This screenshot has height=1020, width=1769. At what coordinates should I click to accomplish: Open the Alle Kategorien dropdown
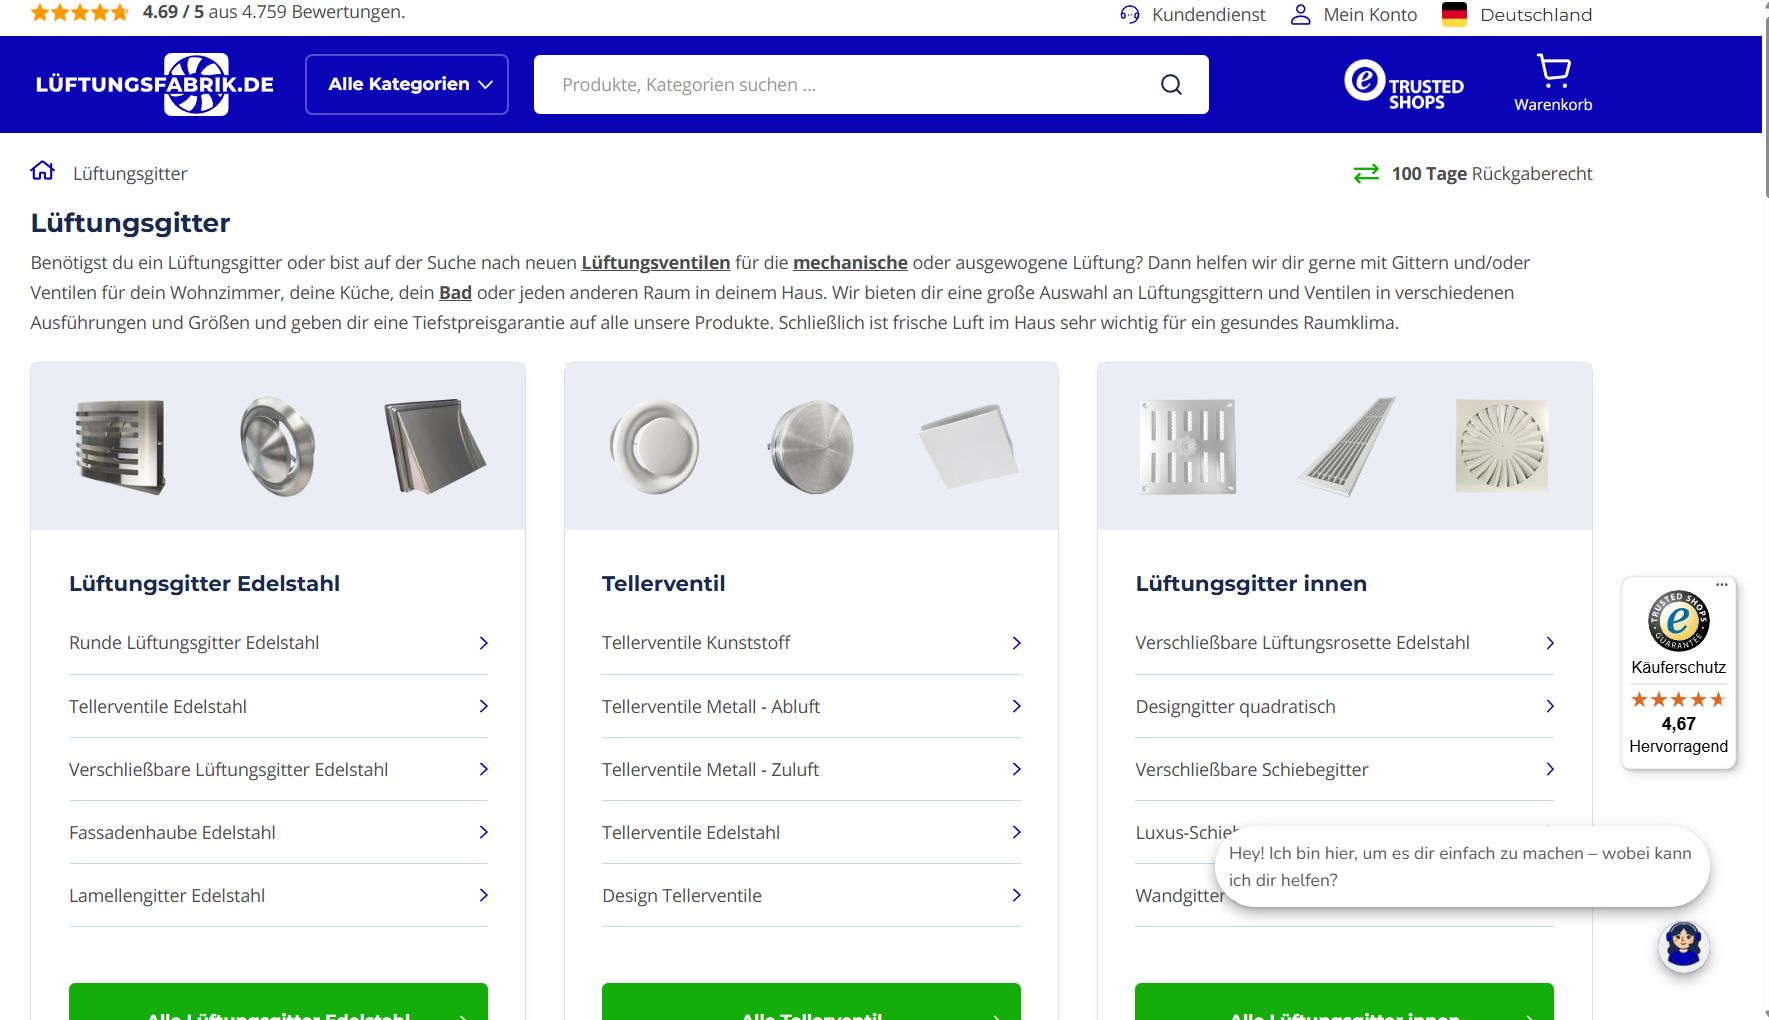[406, 84]
